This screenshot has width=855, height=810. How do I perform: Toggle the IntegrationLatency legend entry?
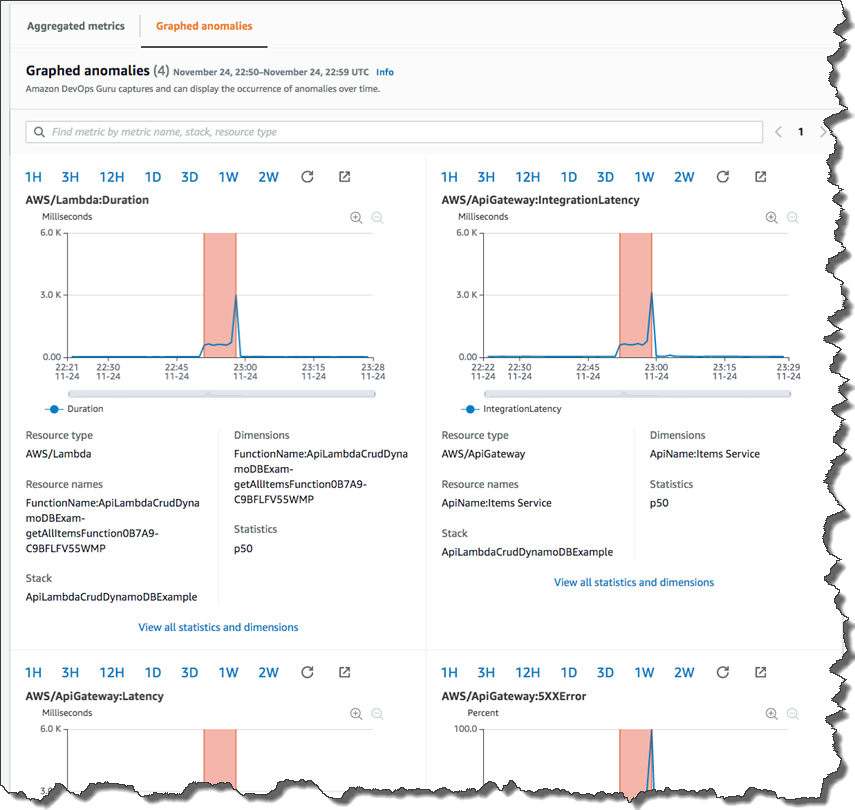(511, 409)
